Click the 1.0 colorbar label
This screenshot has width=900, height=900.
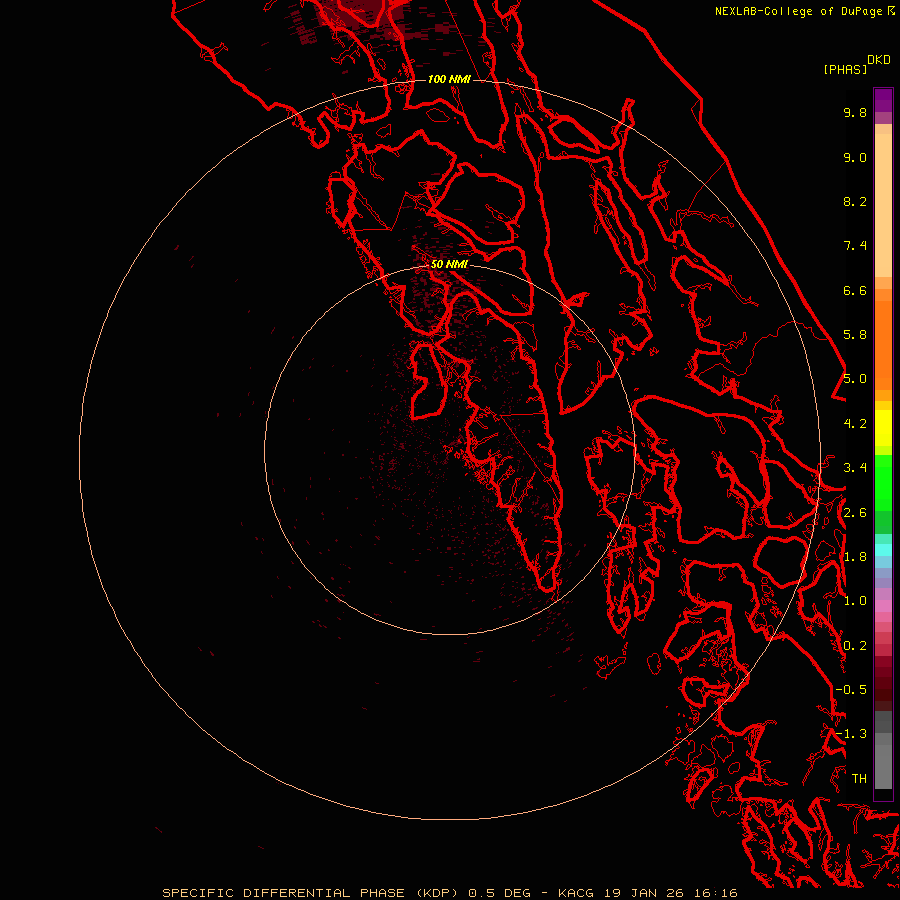pyautogui.click(x=855, y=601)
